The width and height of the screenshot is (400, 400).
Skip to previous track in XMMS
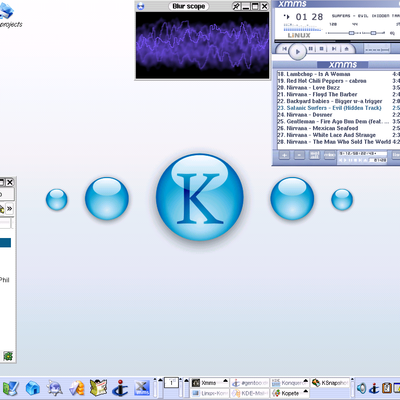(284, 49)
